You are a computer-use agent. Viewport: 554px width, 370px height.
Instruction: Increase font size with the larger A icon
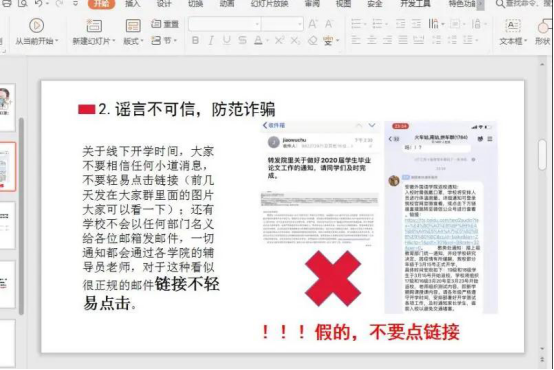pyautogui.click(x=313, y=24)
